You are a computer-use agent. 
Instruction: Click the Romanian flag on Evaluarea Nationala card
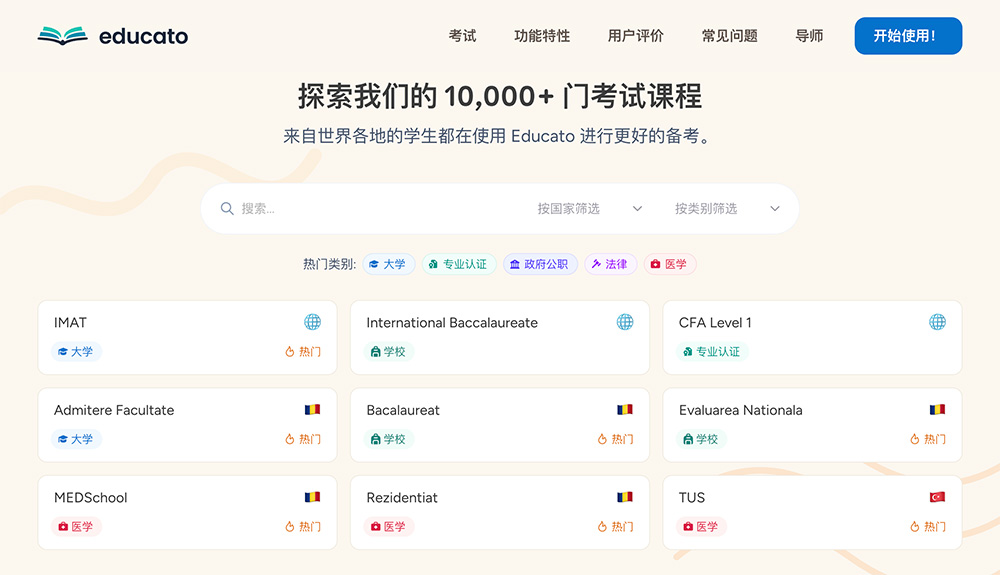click(x=938, y=409)
